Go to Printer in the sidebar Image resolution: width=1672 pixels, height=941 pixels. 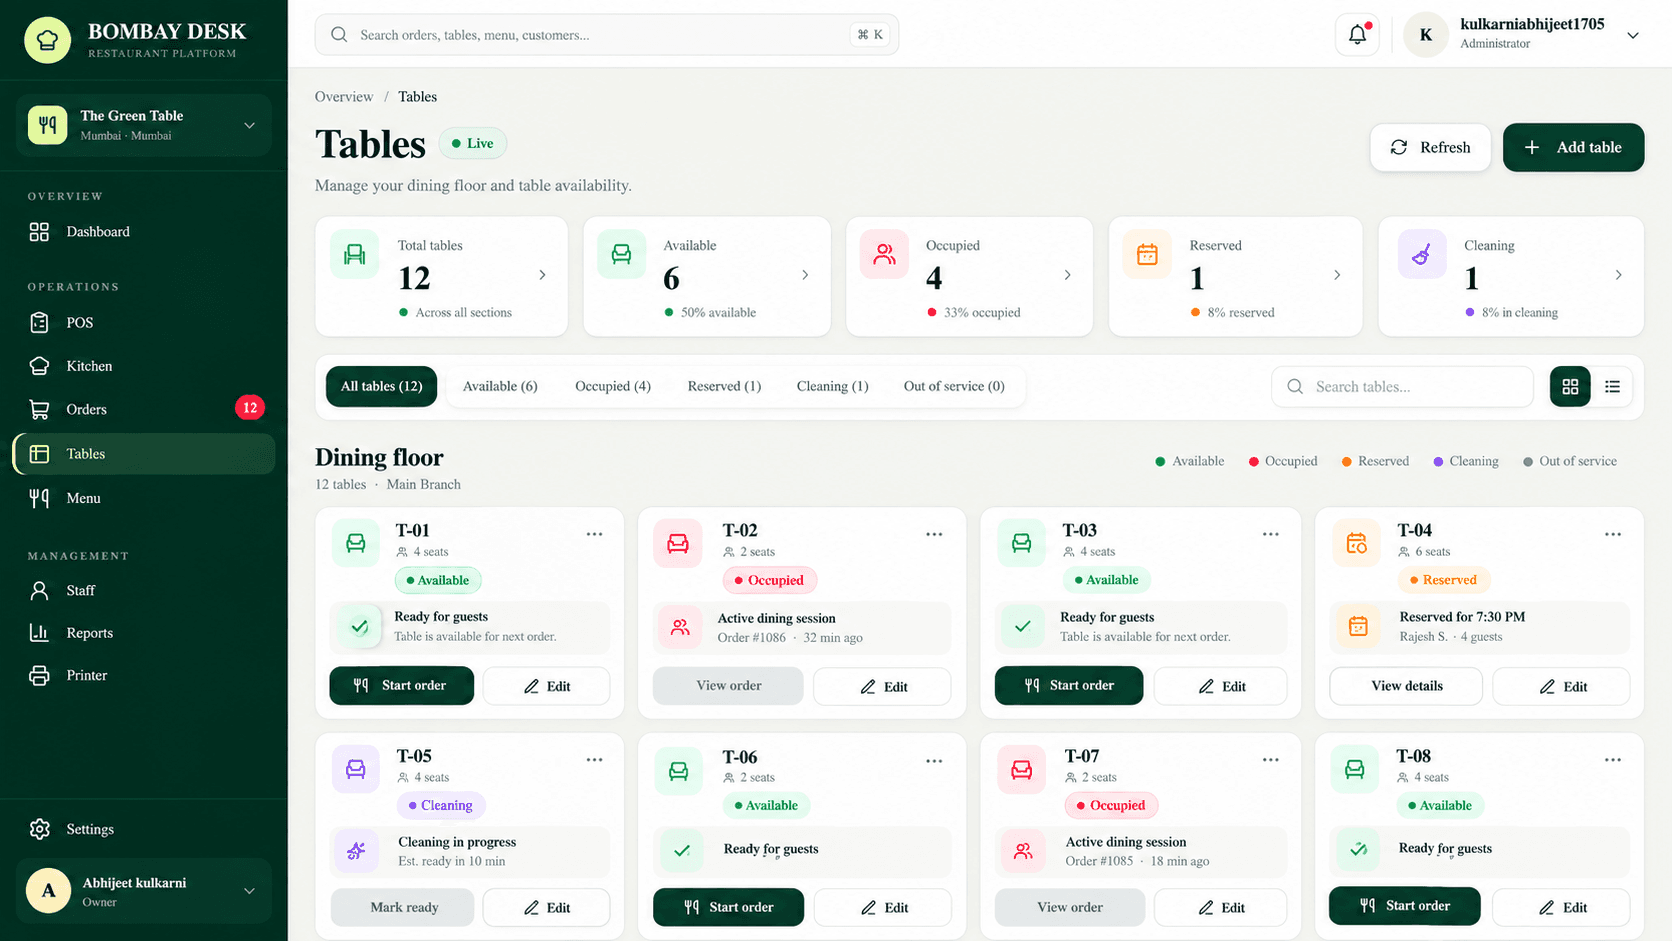pos(144,675)
